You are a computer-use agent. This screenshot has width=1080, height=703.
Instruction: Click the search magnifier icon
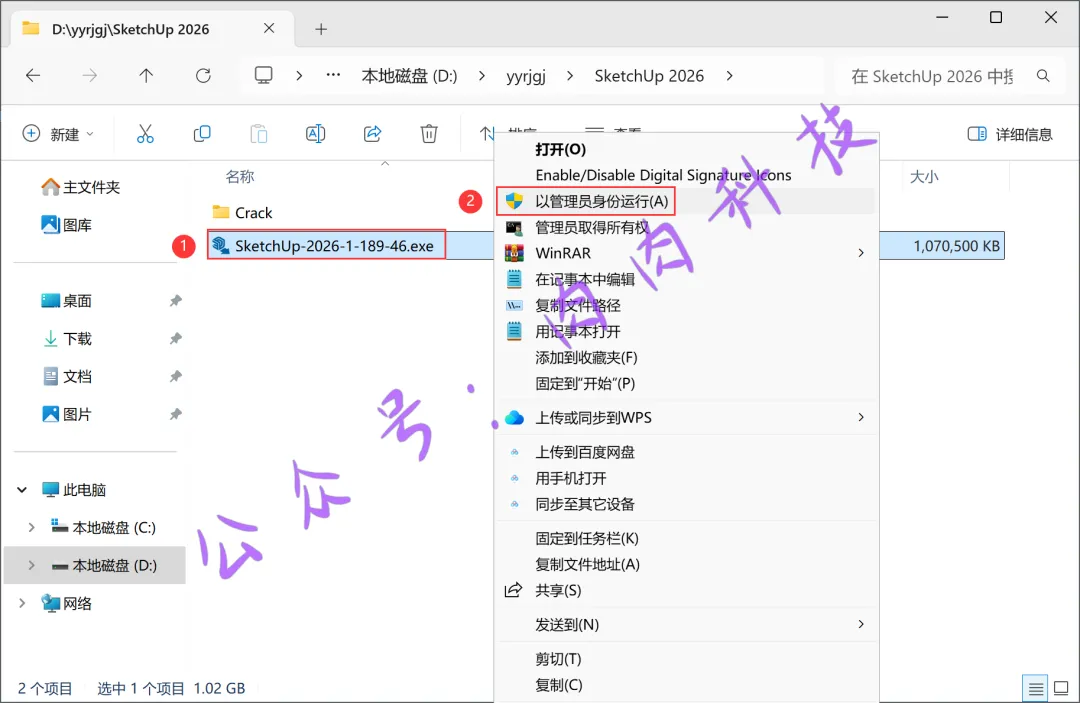point(1043,76)
